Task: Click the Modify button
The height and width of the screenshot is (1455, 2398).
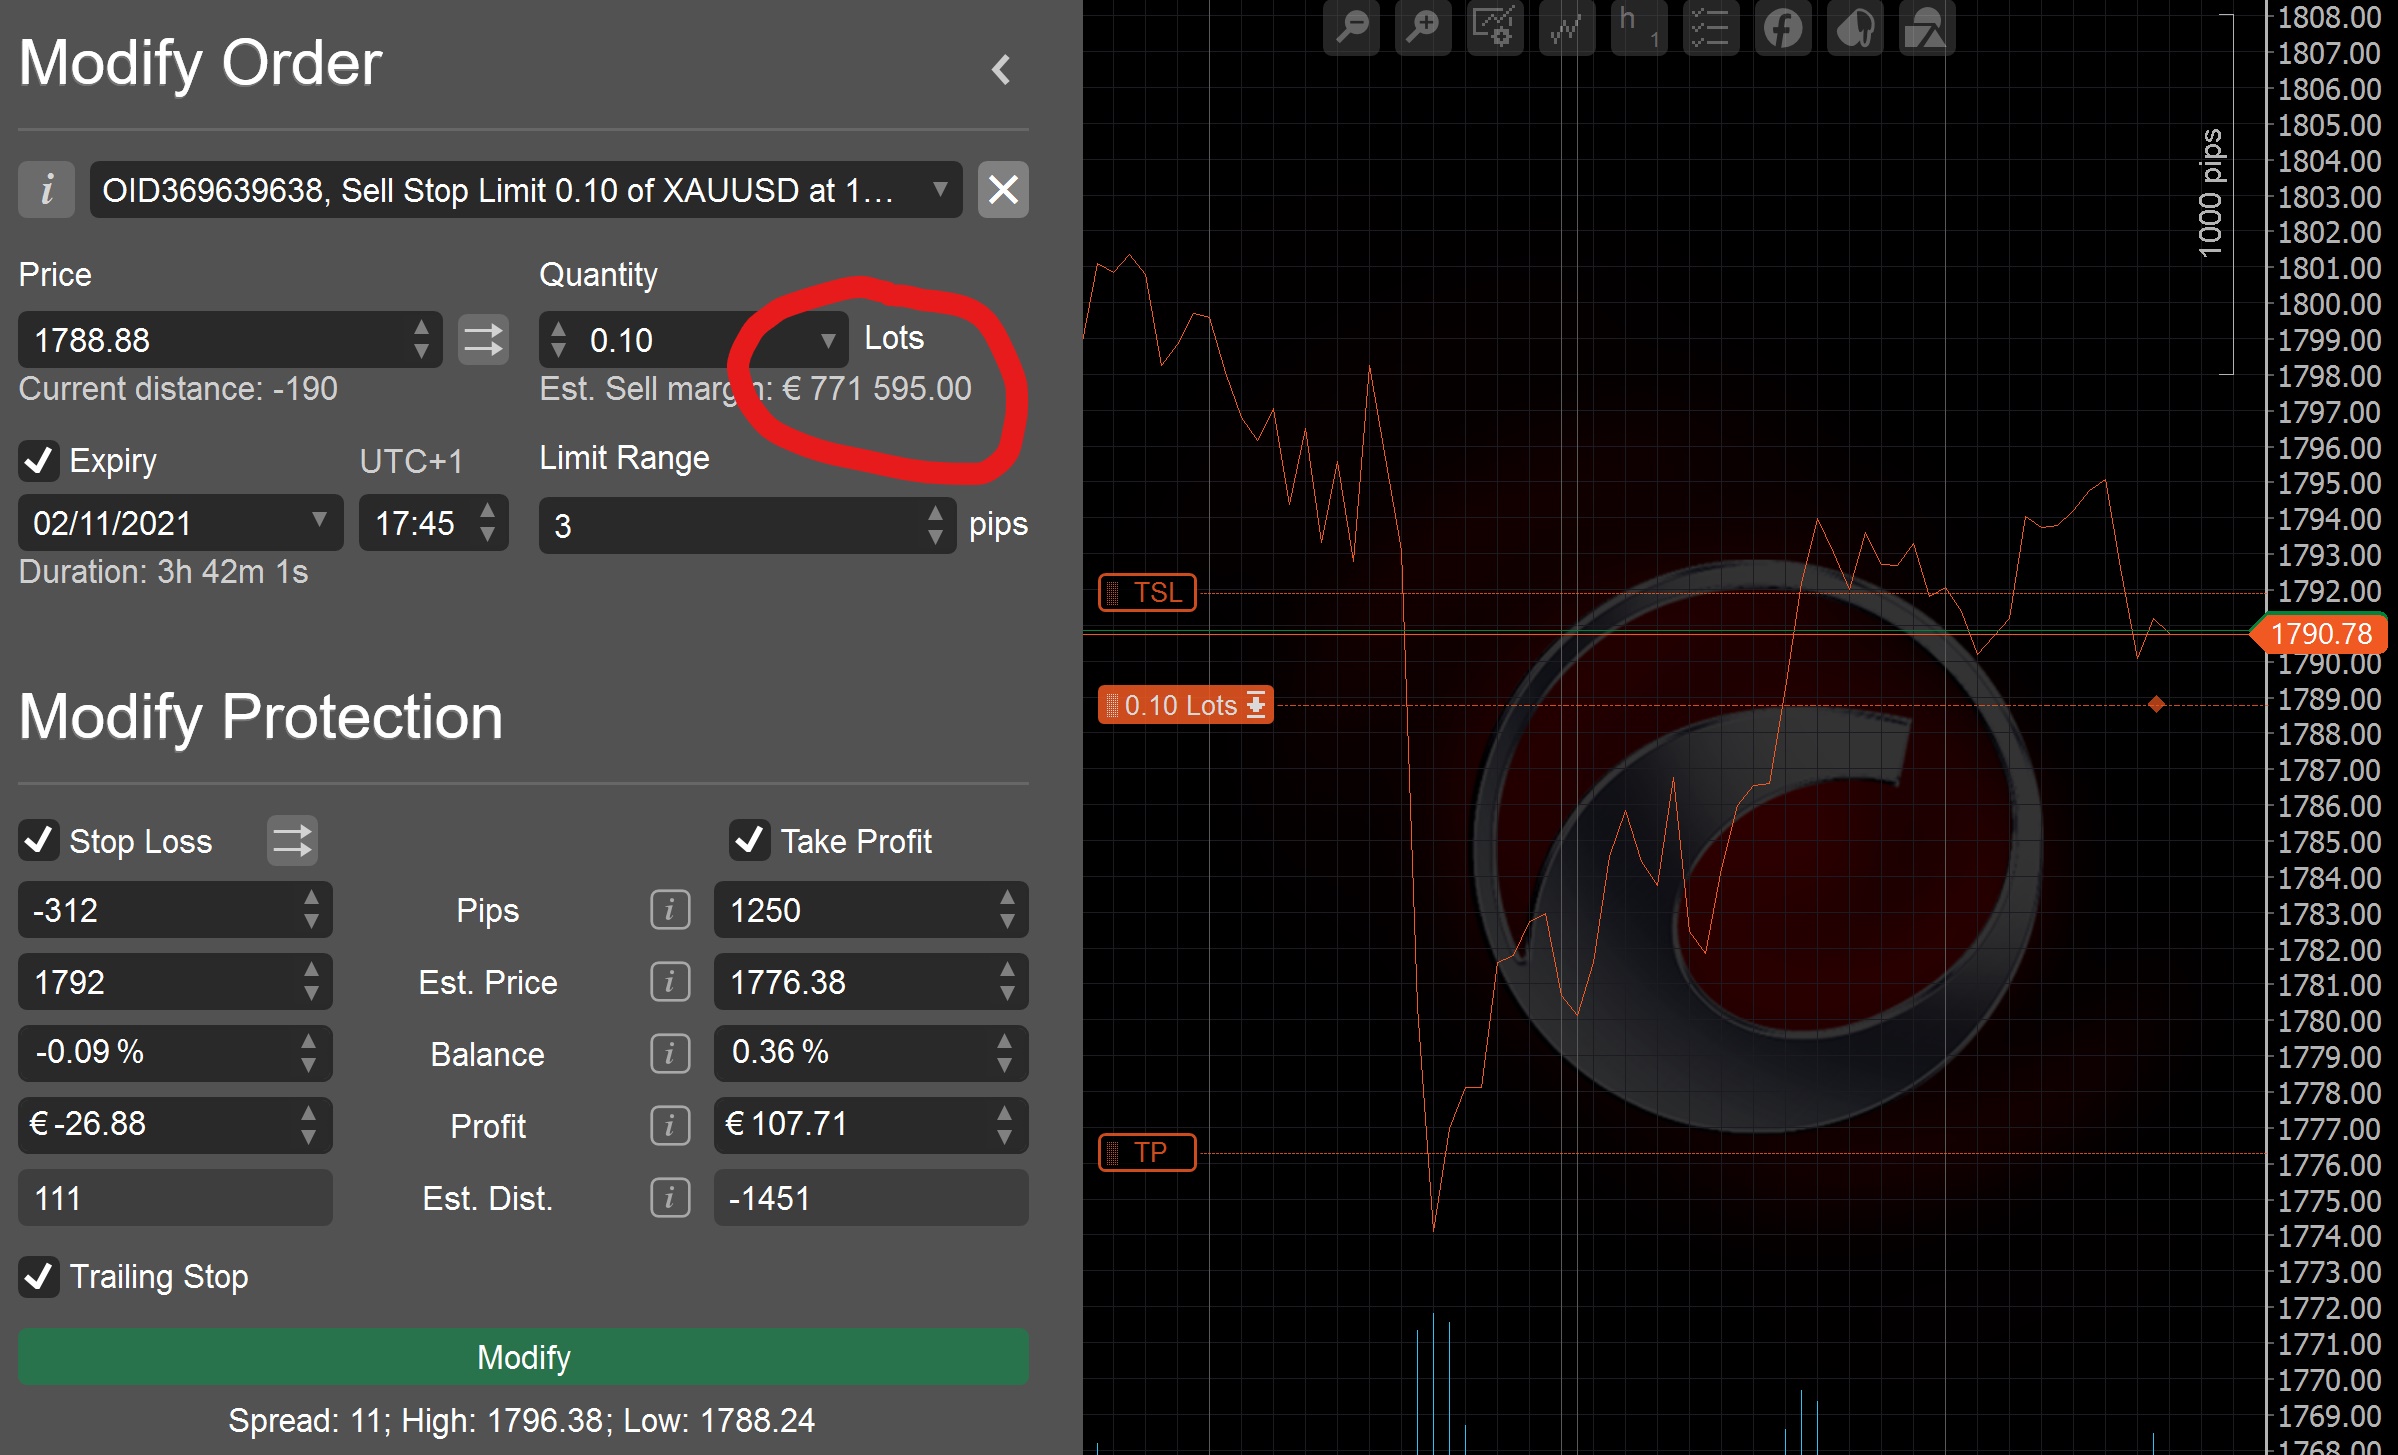Action: (523, 1357)
